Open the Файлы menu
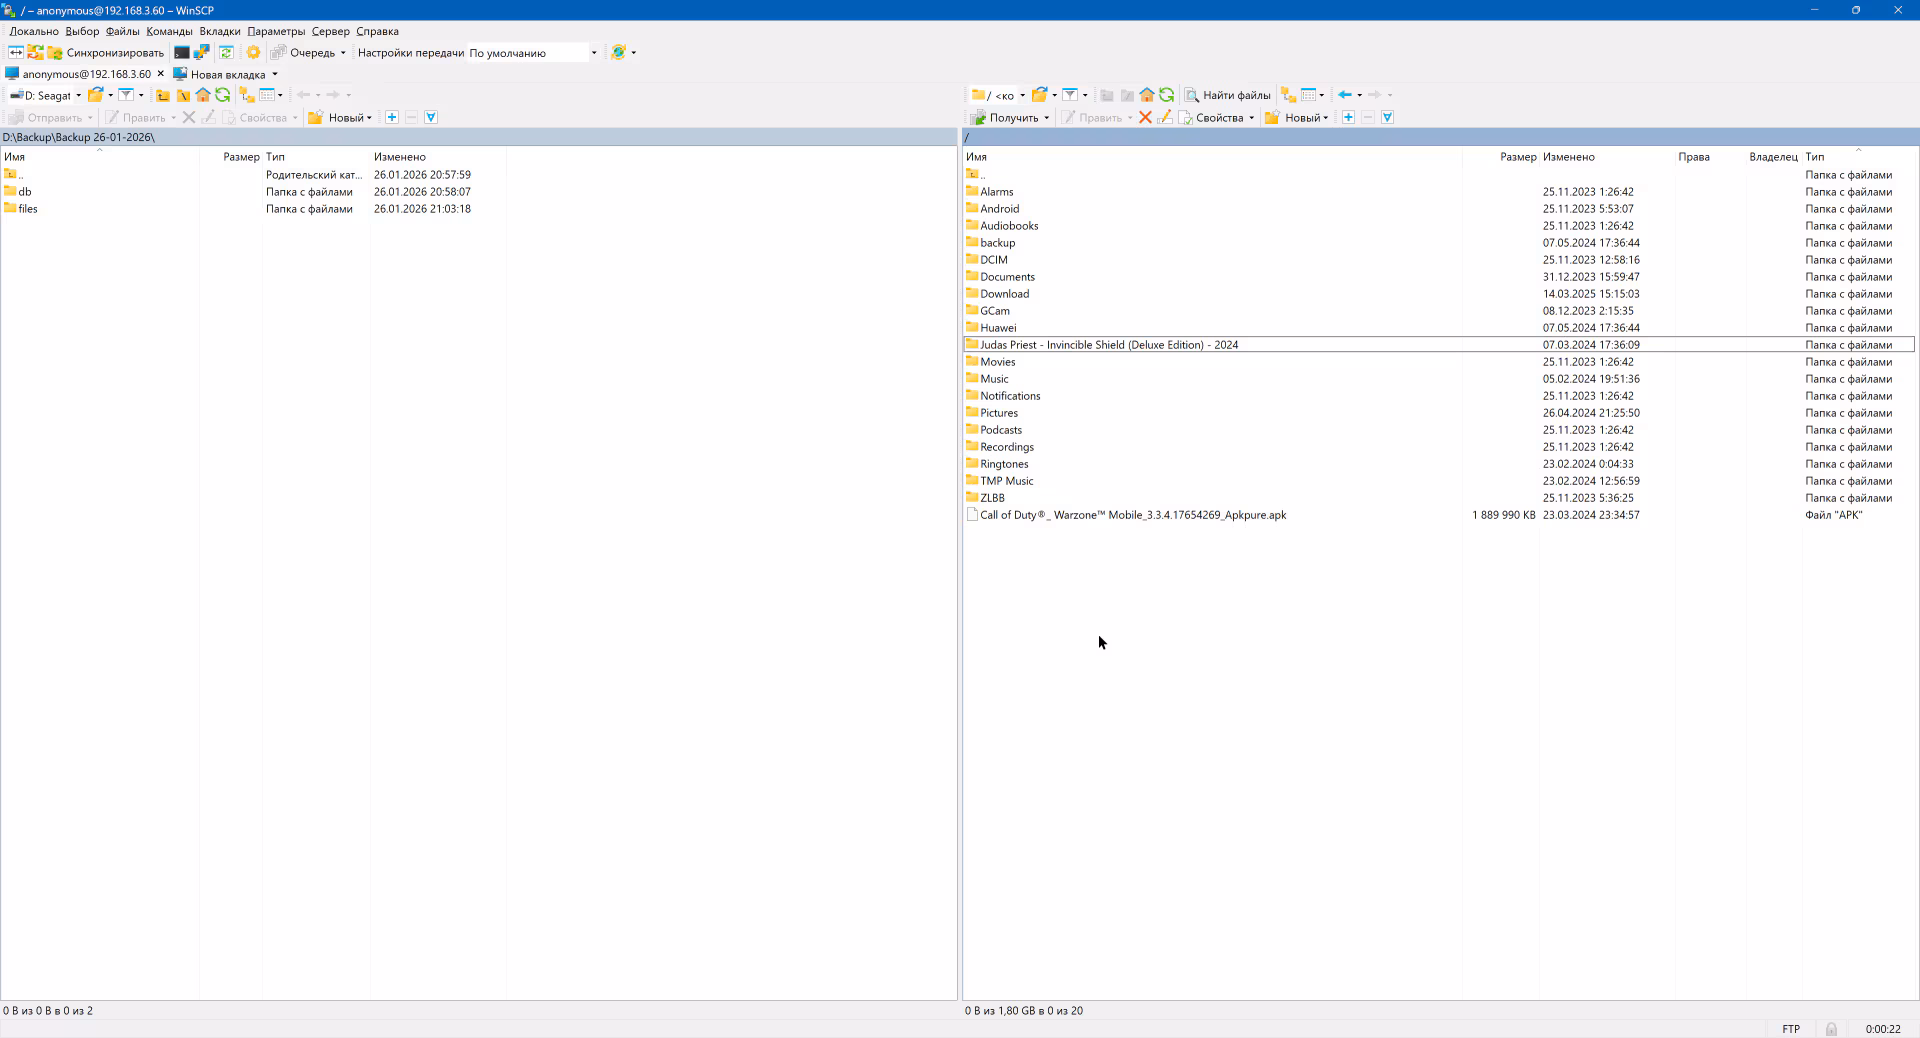The image size is (1920, 1038). pyautogui.click(x=123, y=31)
